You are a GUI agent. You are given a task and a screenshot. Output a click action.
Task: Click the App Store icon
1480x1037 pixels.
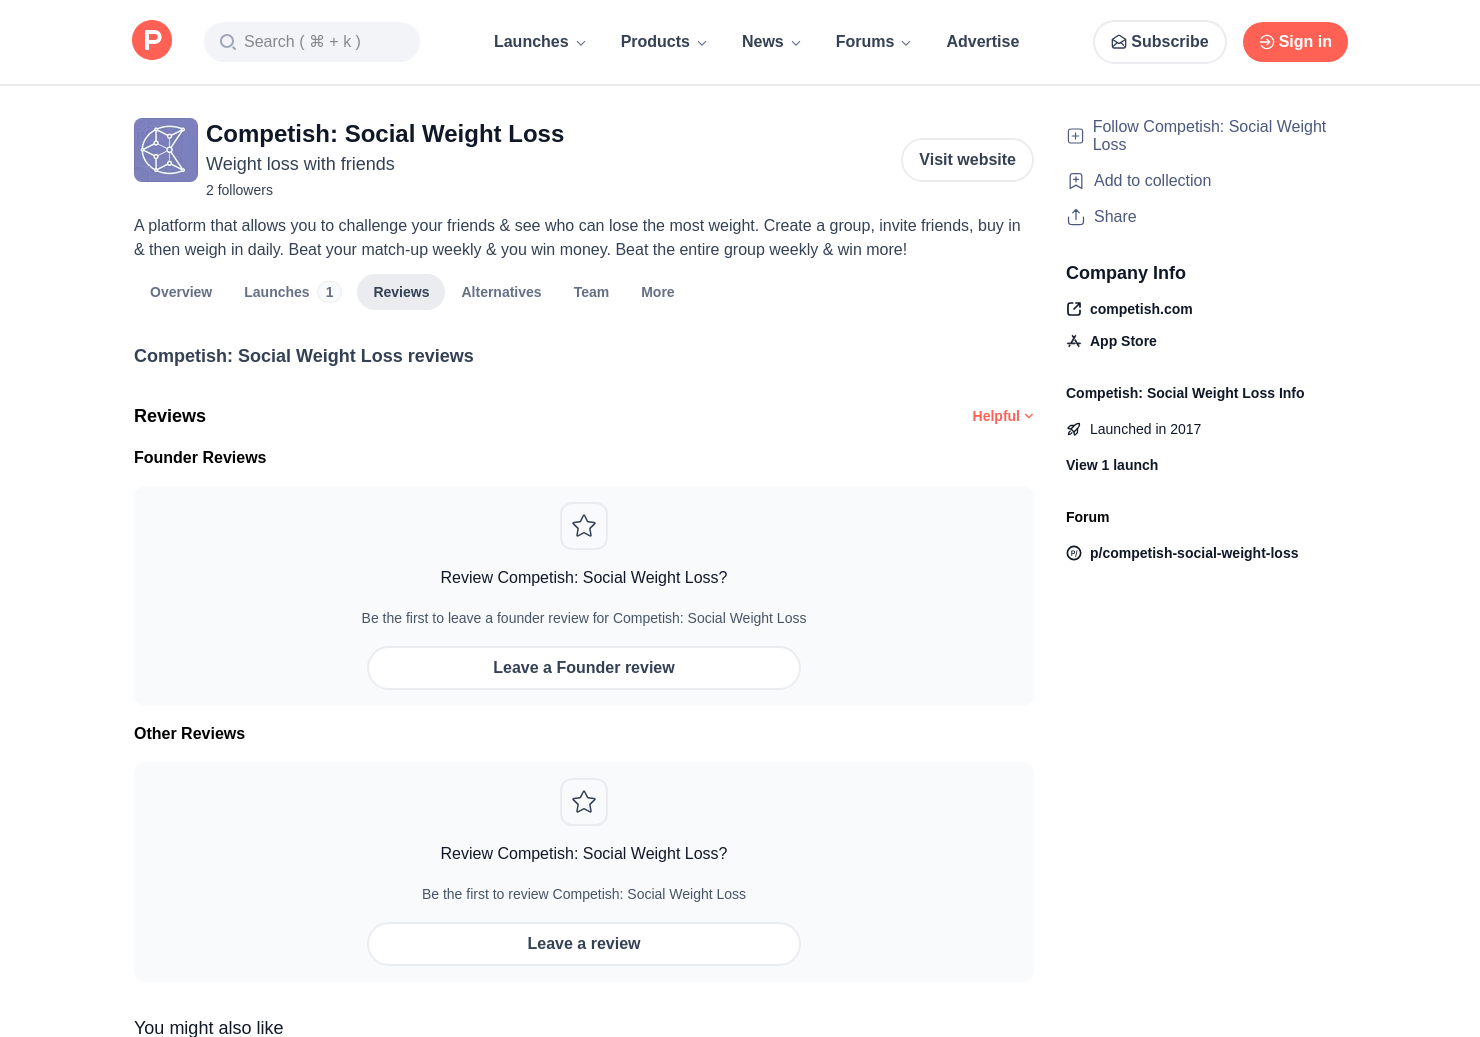click(x=1074, y=341)
